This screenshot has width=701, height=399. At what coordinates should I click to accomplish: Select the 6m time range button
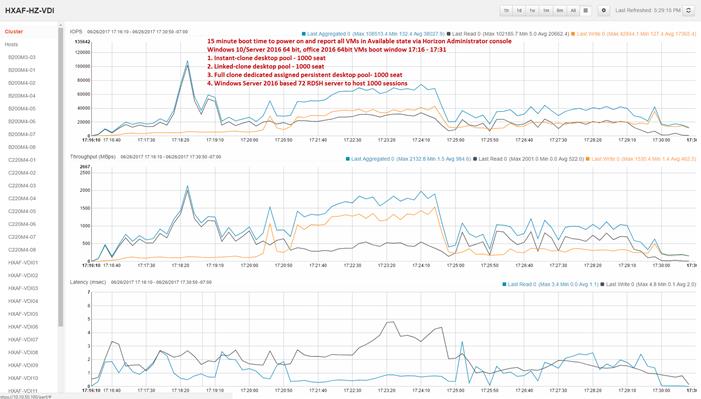(560, 10)
